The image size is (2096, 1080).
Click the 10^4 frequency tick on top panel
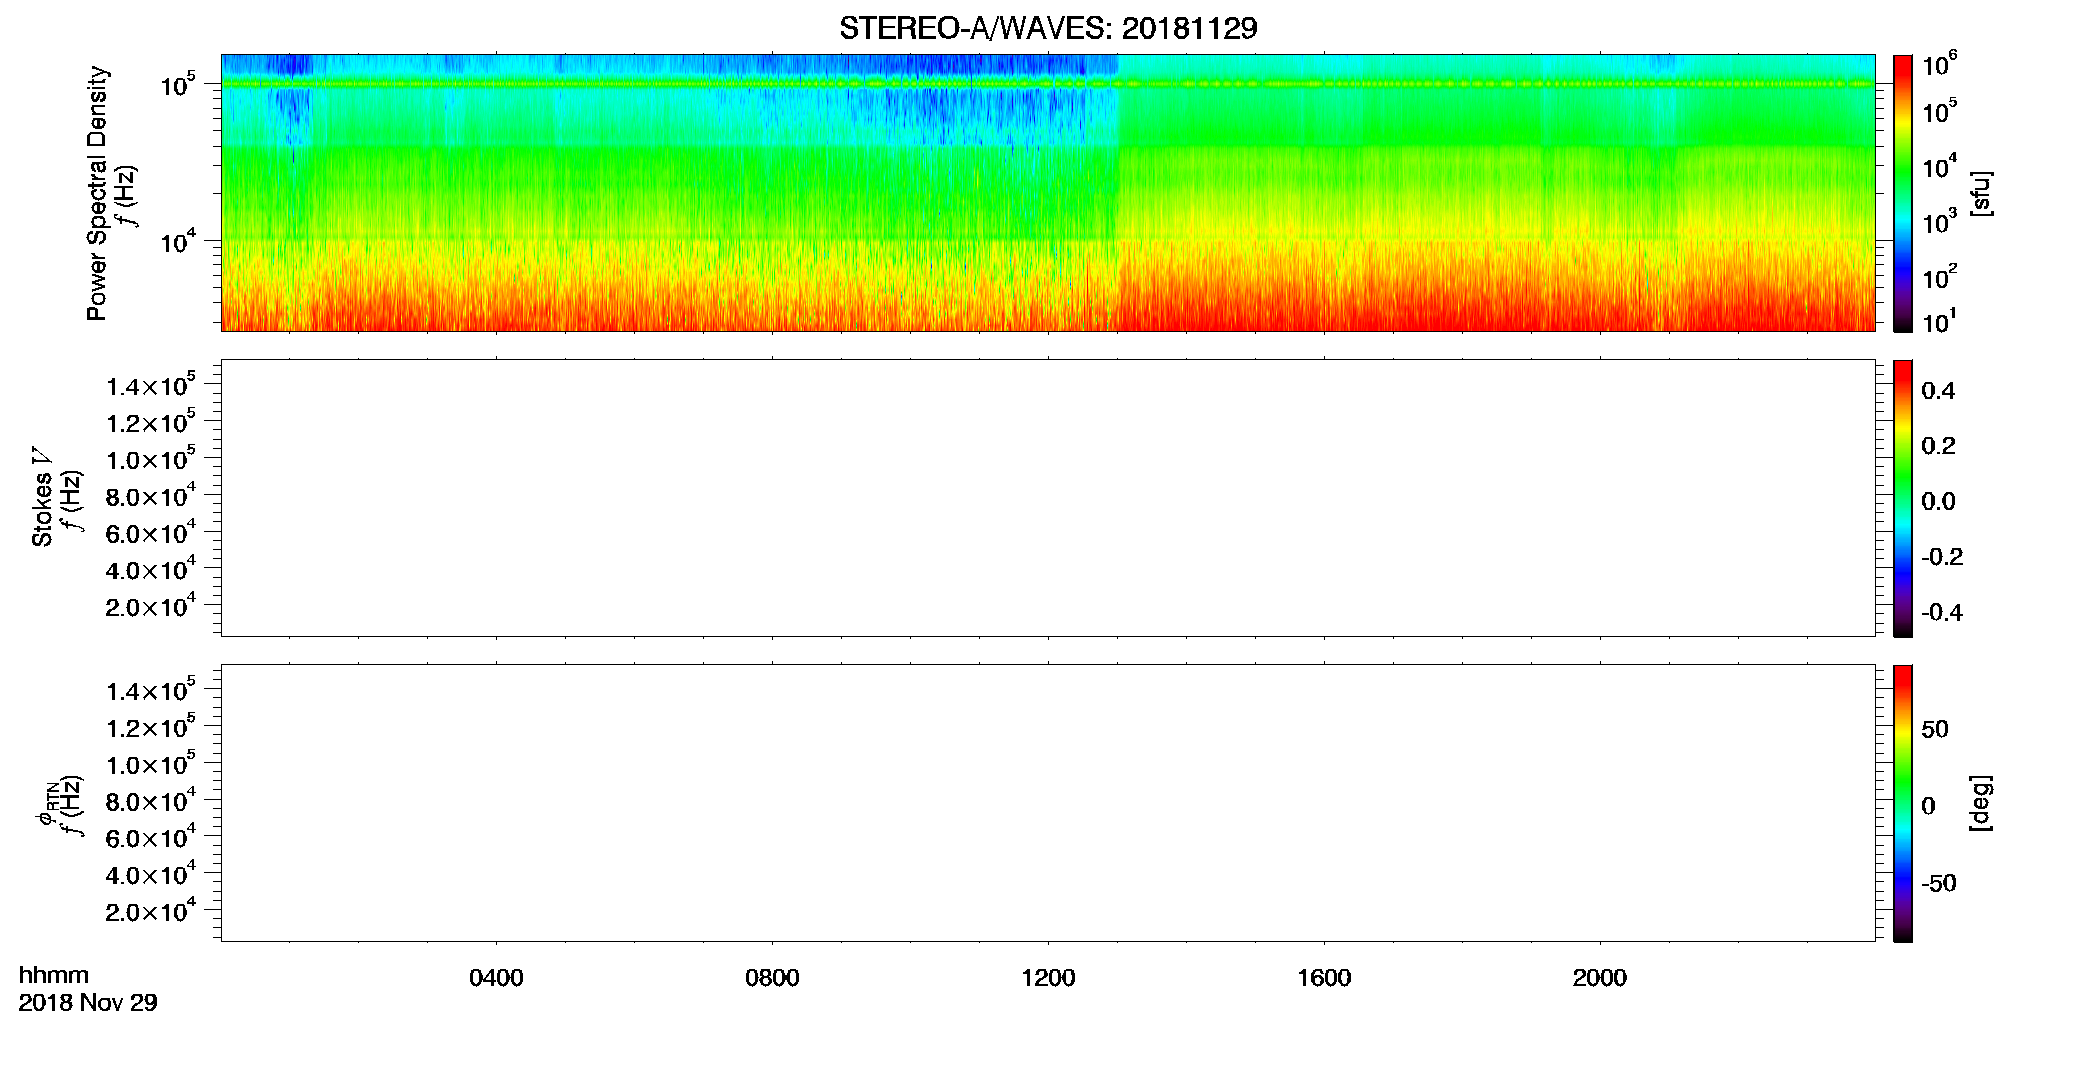point(178,241)
